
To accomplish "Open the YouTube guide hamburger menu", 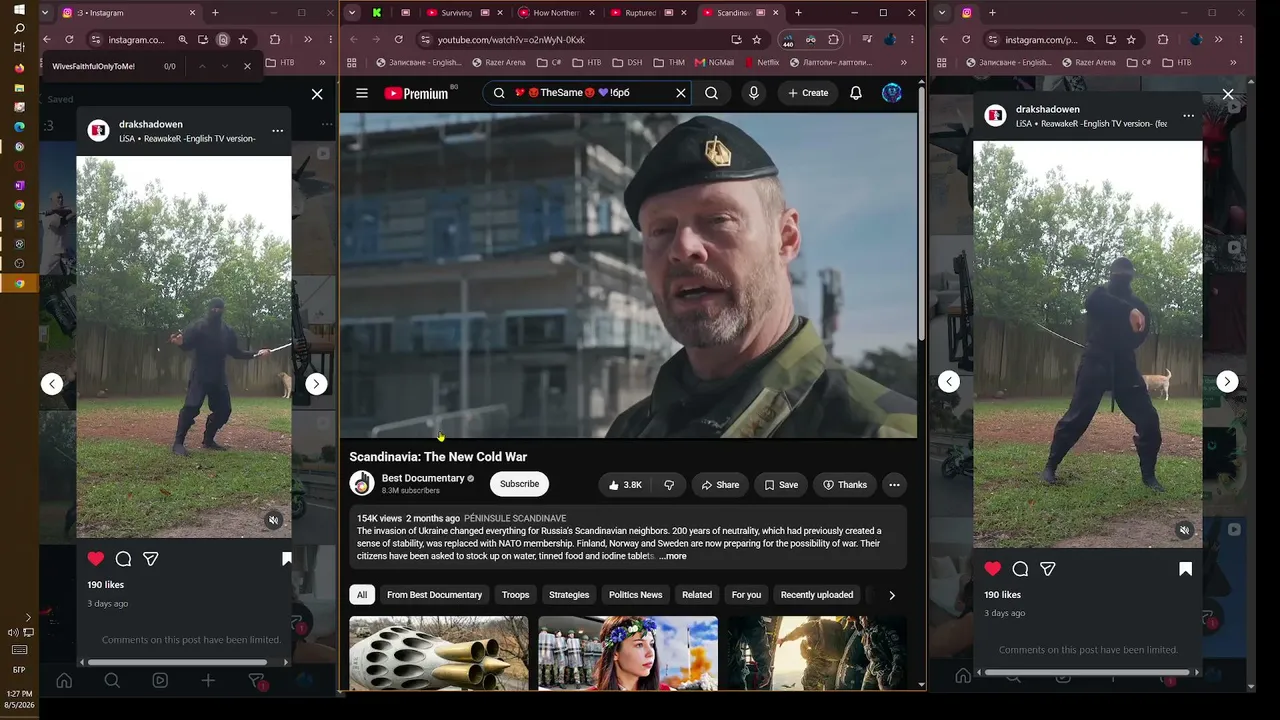I will [x=362, y=93].
